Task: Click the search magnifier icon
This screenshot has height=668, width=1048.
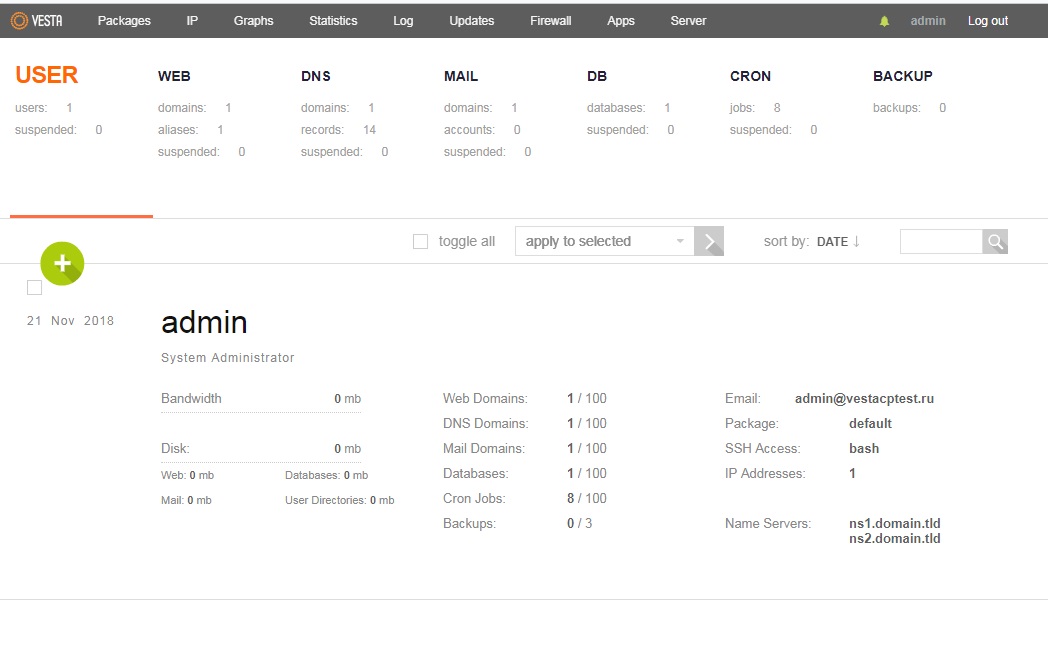Action: pyautogui.click(x=995, y=241)
